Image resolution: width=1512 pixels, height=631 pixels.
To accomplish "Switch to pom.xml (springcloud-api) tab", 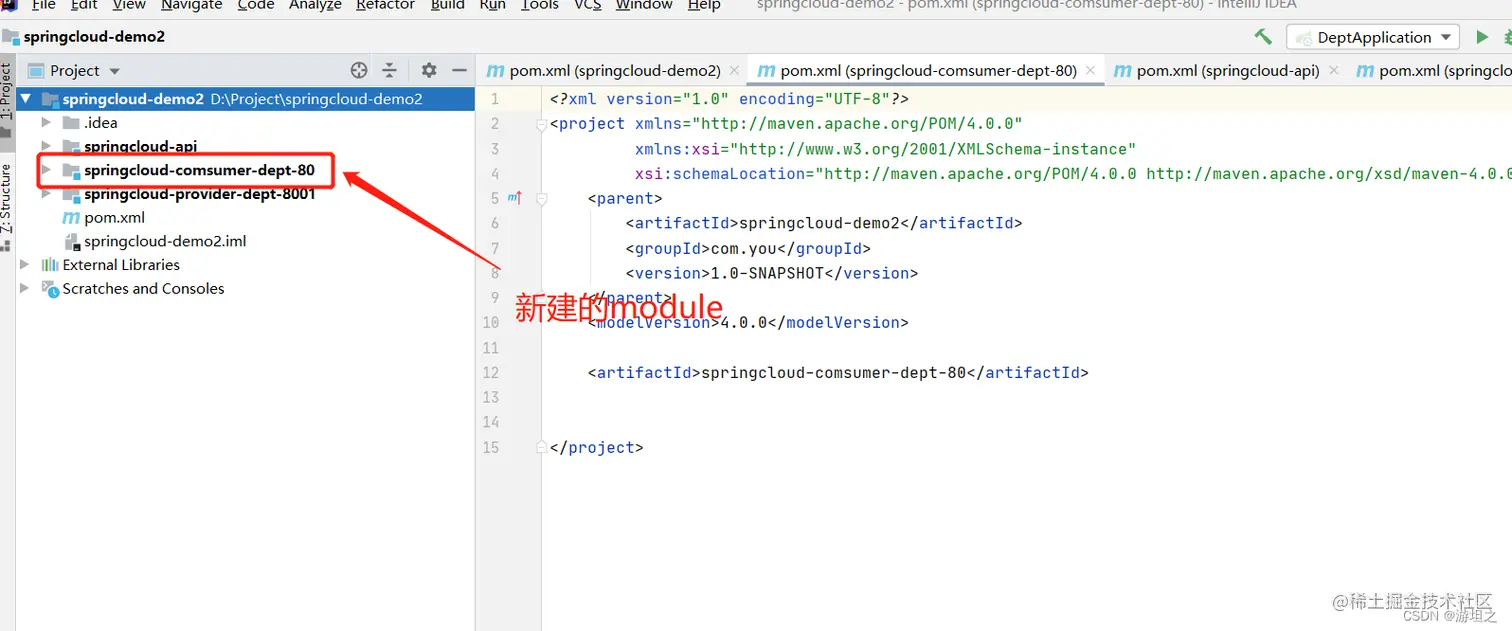I will click(x=1228, y=70).
